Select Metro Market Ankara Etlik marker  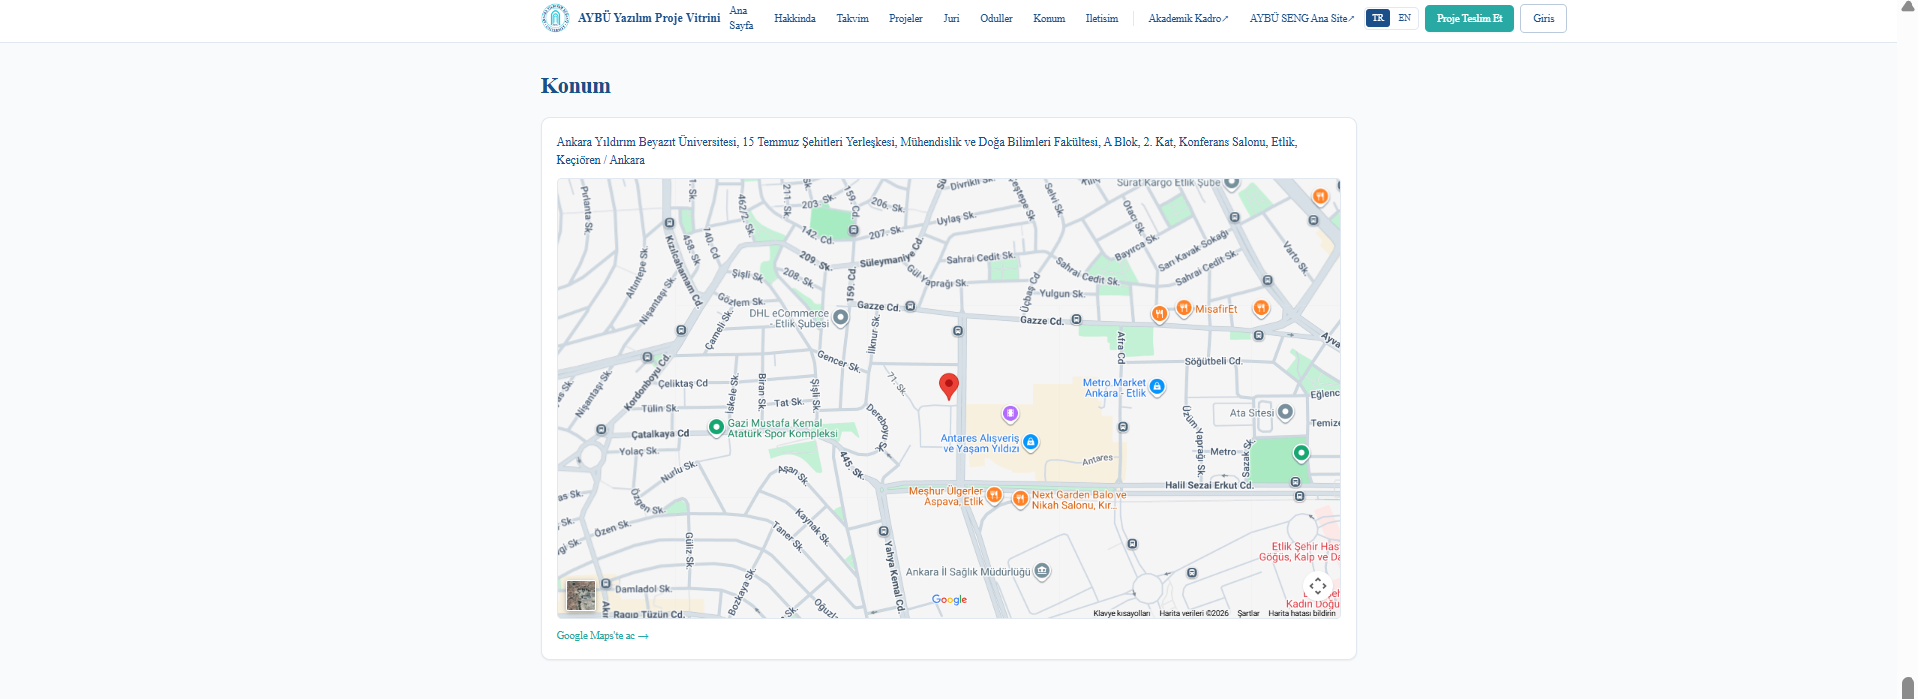1157,387
